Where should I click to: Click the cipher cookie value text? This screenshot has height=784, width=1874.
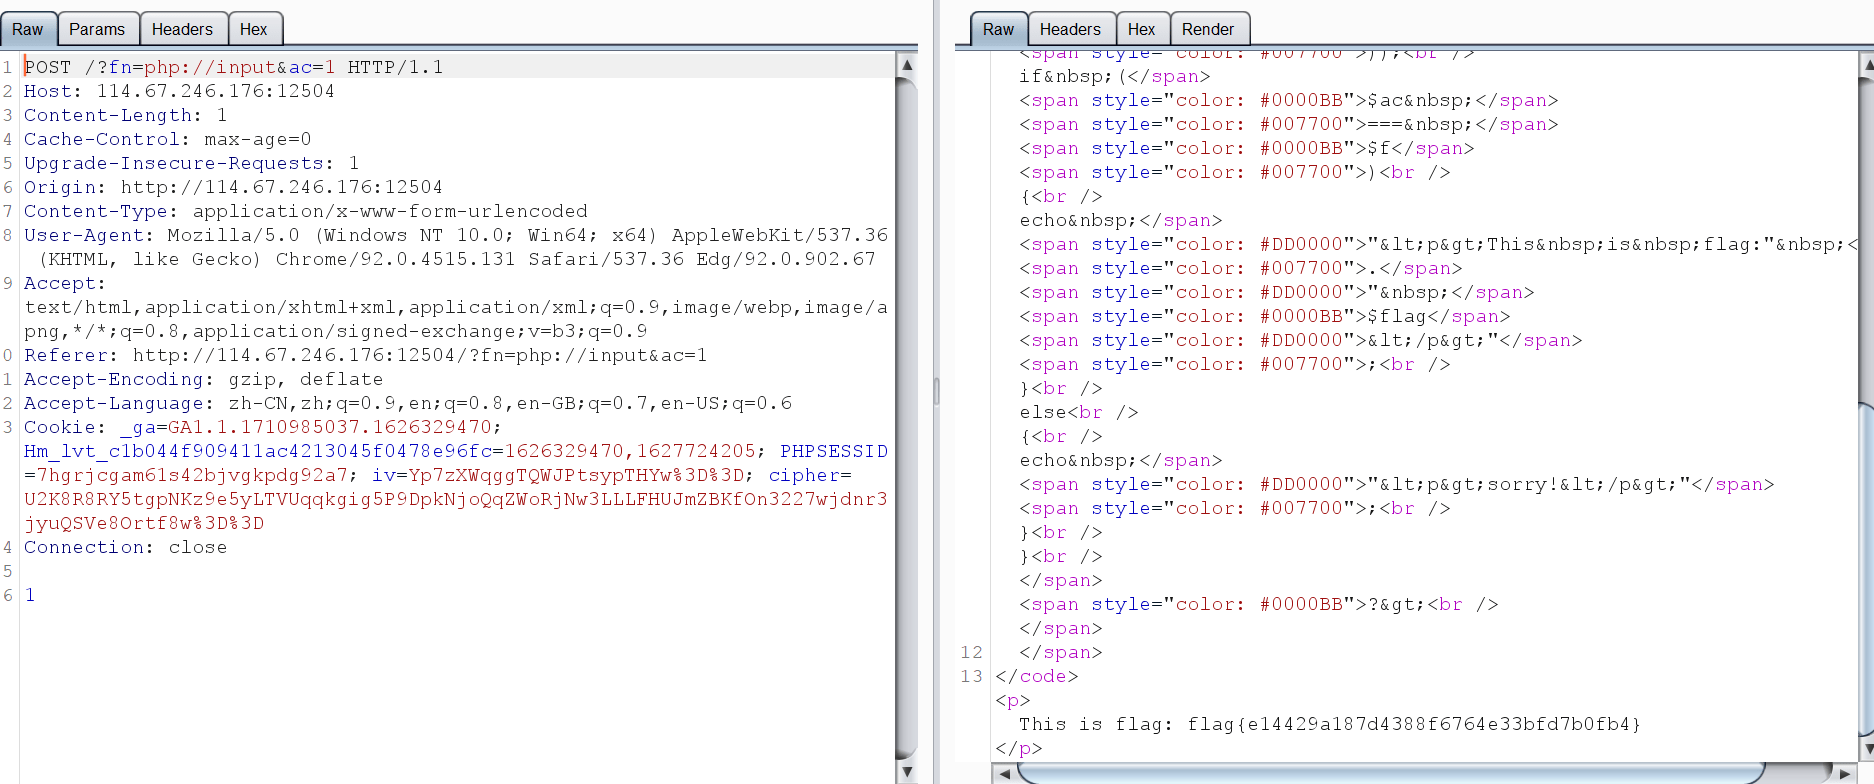tap(456, 511)
